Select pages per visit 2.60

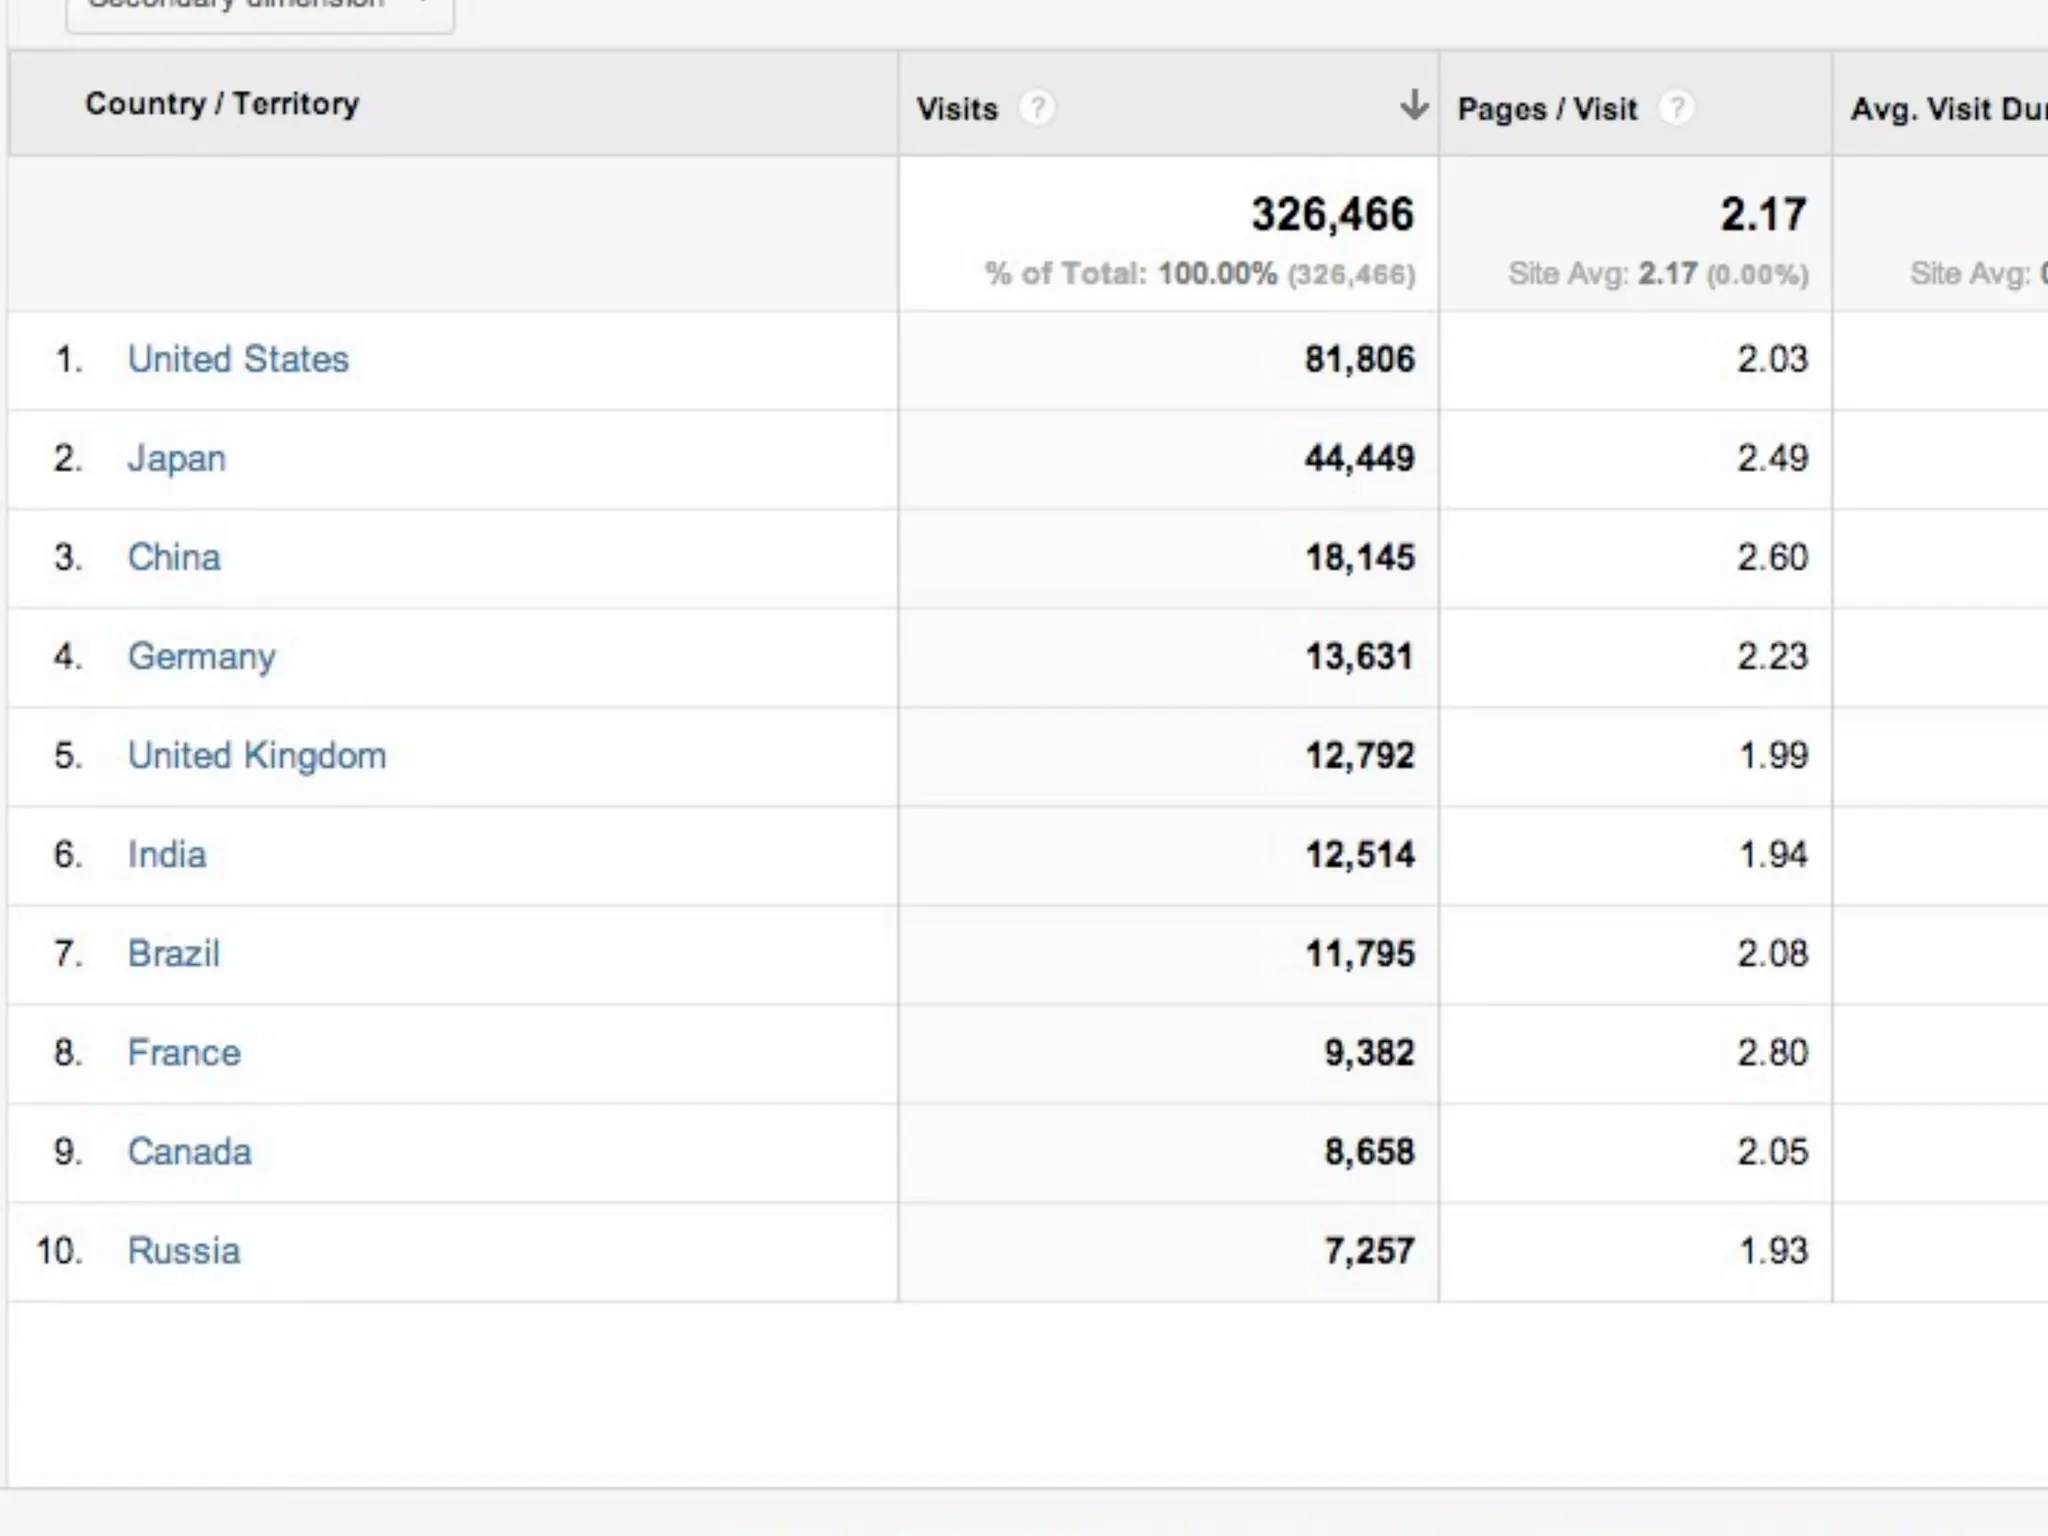tap(1773, 557)
